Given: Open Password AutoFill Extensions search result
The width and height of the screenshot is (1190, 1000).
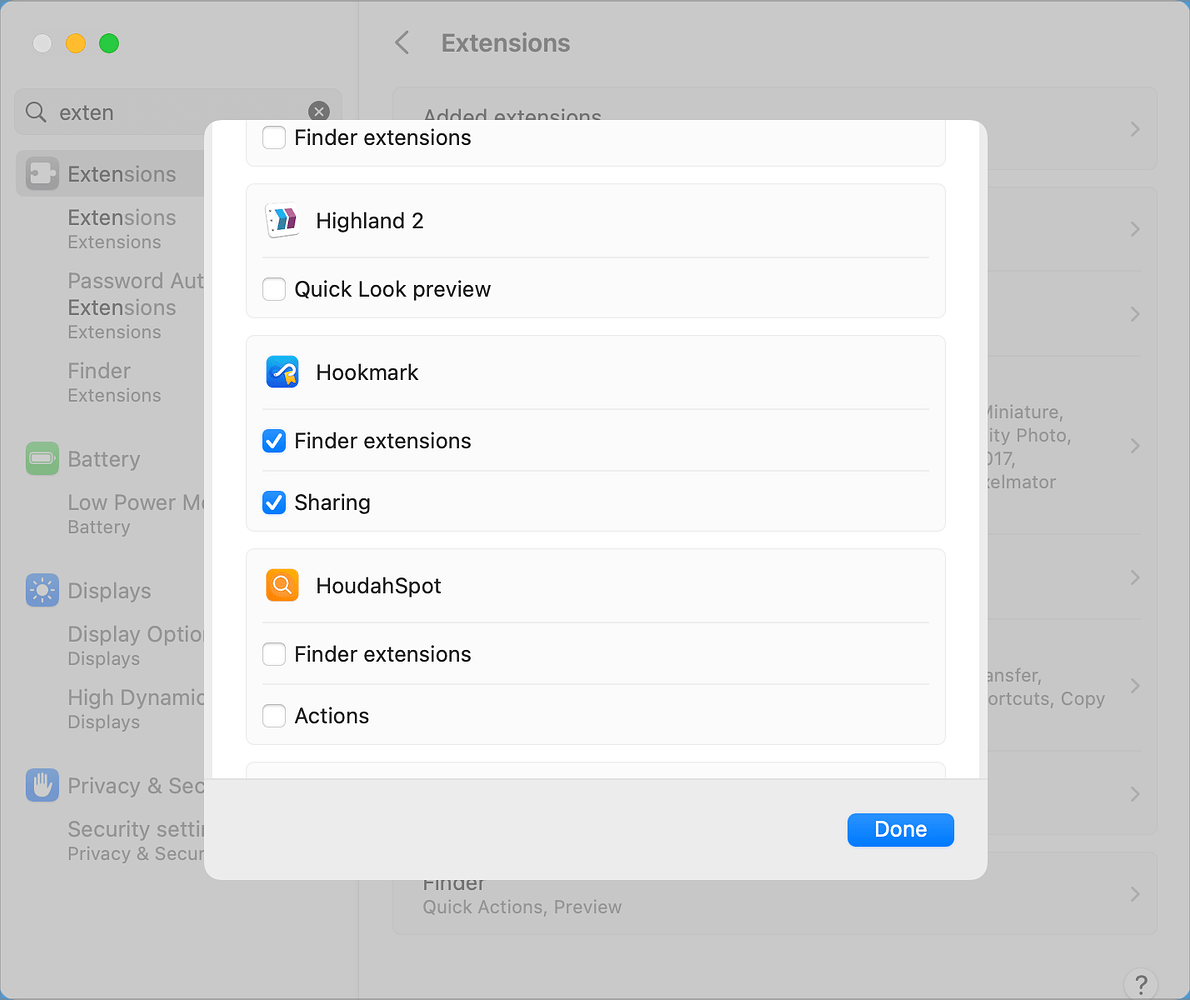Looking at the screenshot, I should (x=135, y=306).
